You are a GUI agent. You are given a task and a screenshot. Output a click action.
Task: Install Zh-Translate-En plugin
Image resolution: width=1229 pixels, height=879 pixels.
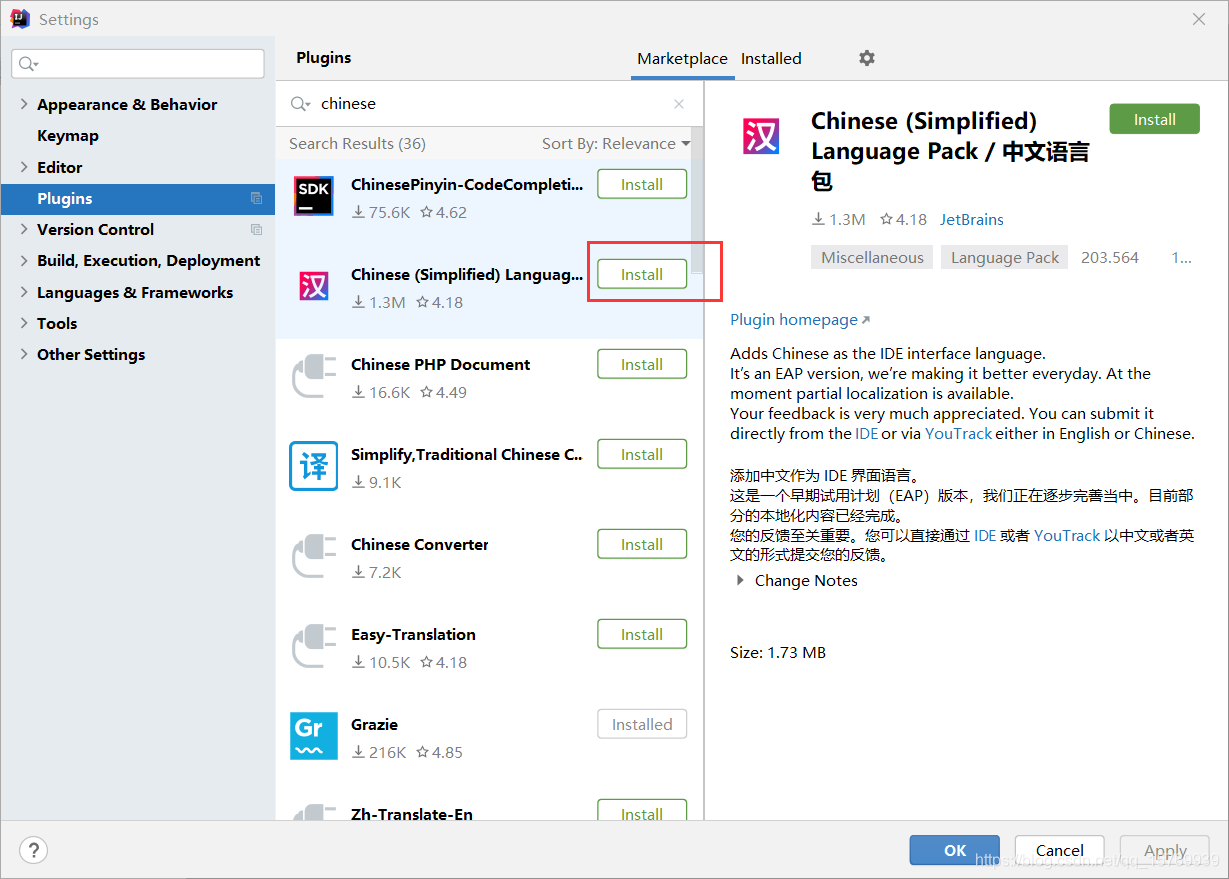pyautogui.click(x=642, y=810)
